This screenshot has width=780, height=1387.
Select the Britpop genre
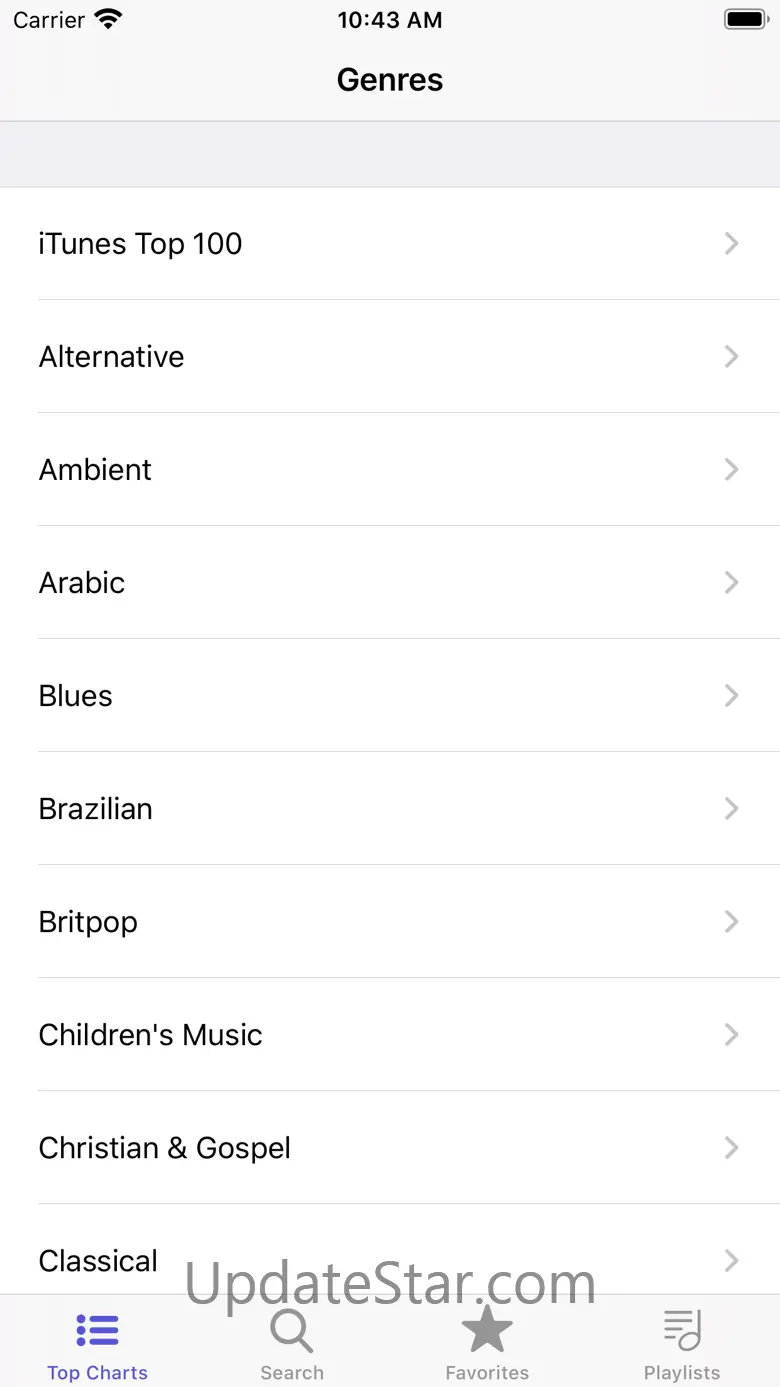pyautogui.click(x=88, y=921)
